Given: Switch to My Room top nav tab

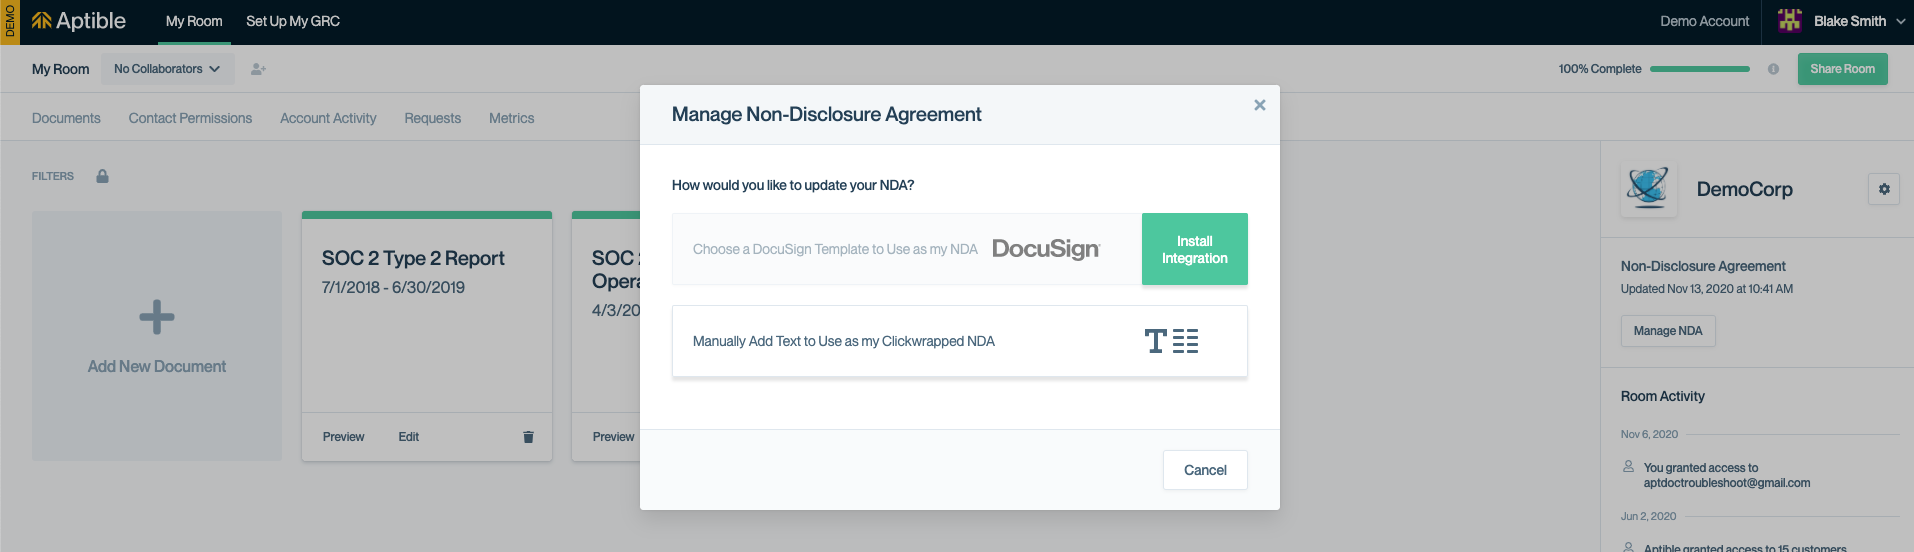Looking at the screenshot, I should tap(194, 21).
